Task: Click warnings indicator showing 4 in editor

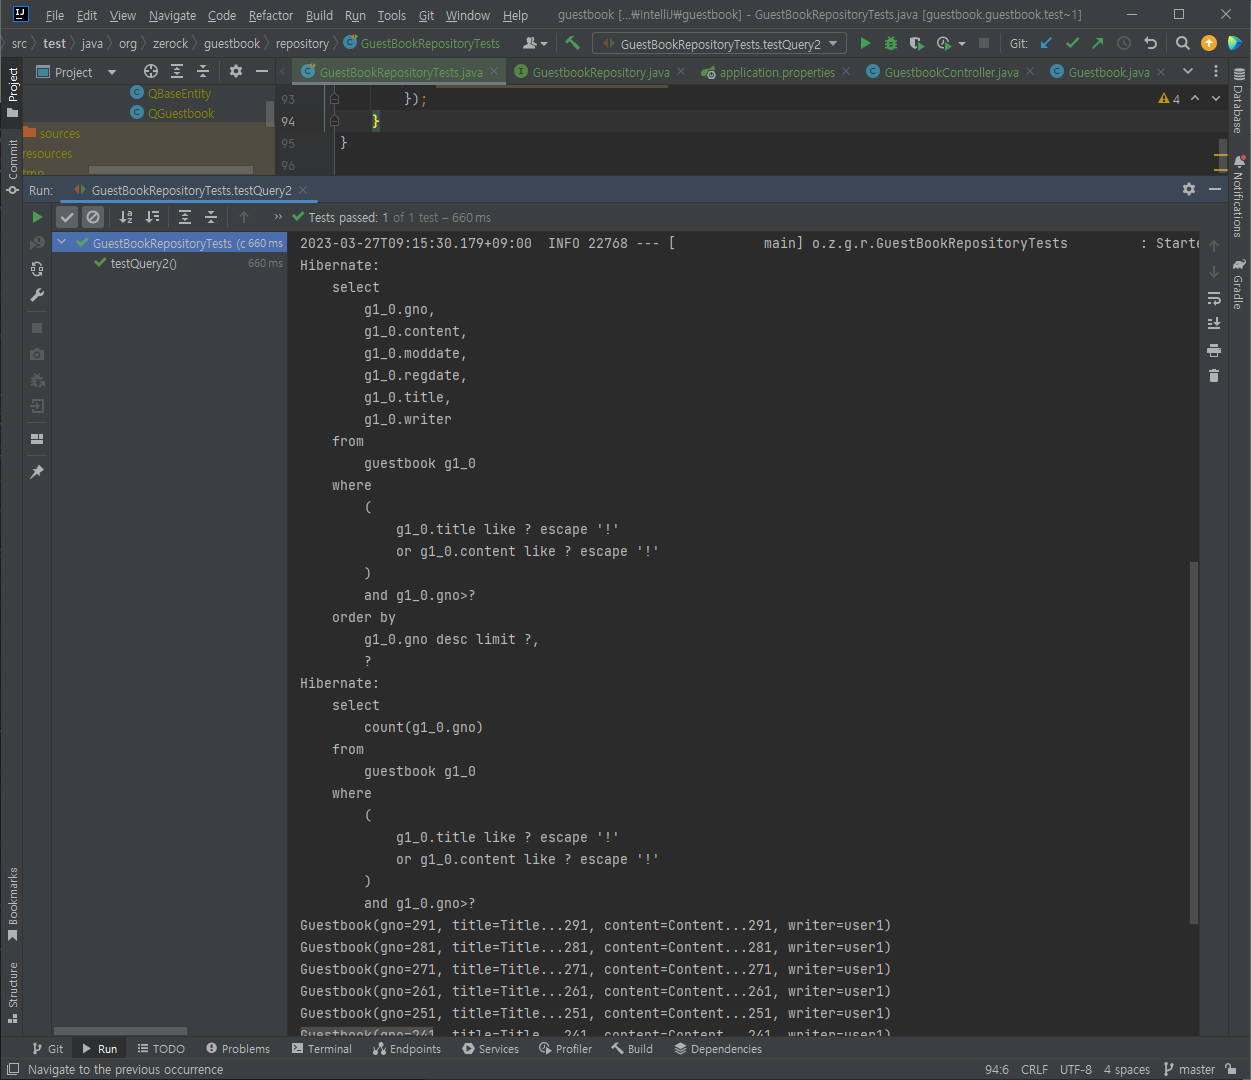Action: (1169, 98)
